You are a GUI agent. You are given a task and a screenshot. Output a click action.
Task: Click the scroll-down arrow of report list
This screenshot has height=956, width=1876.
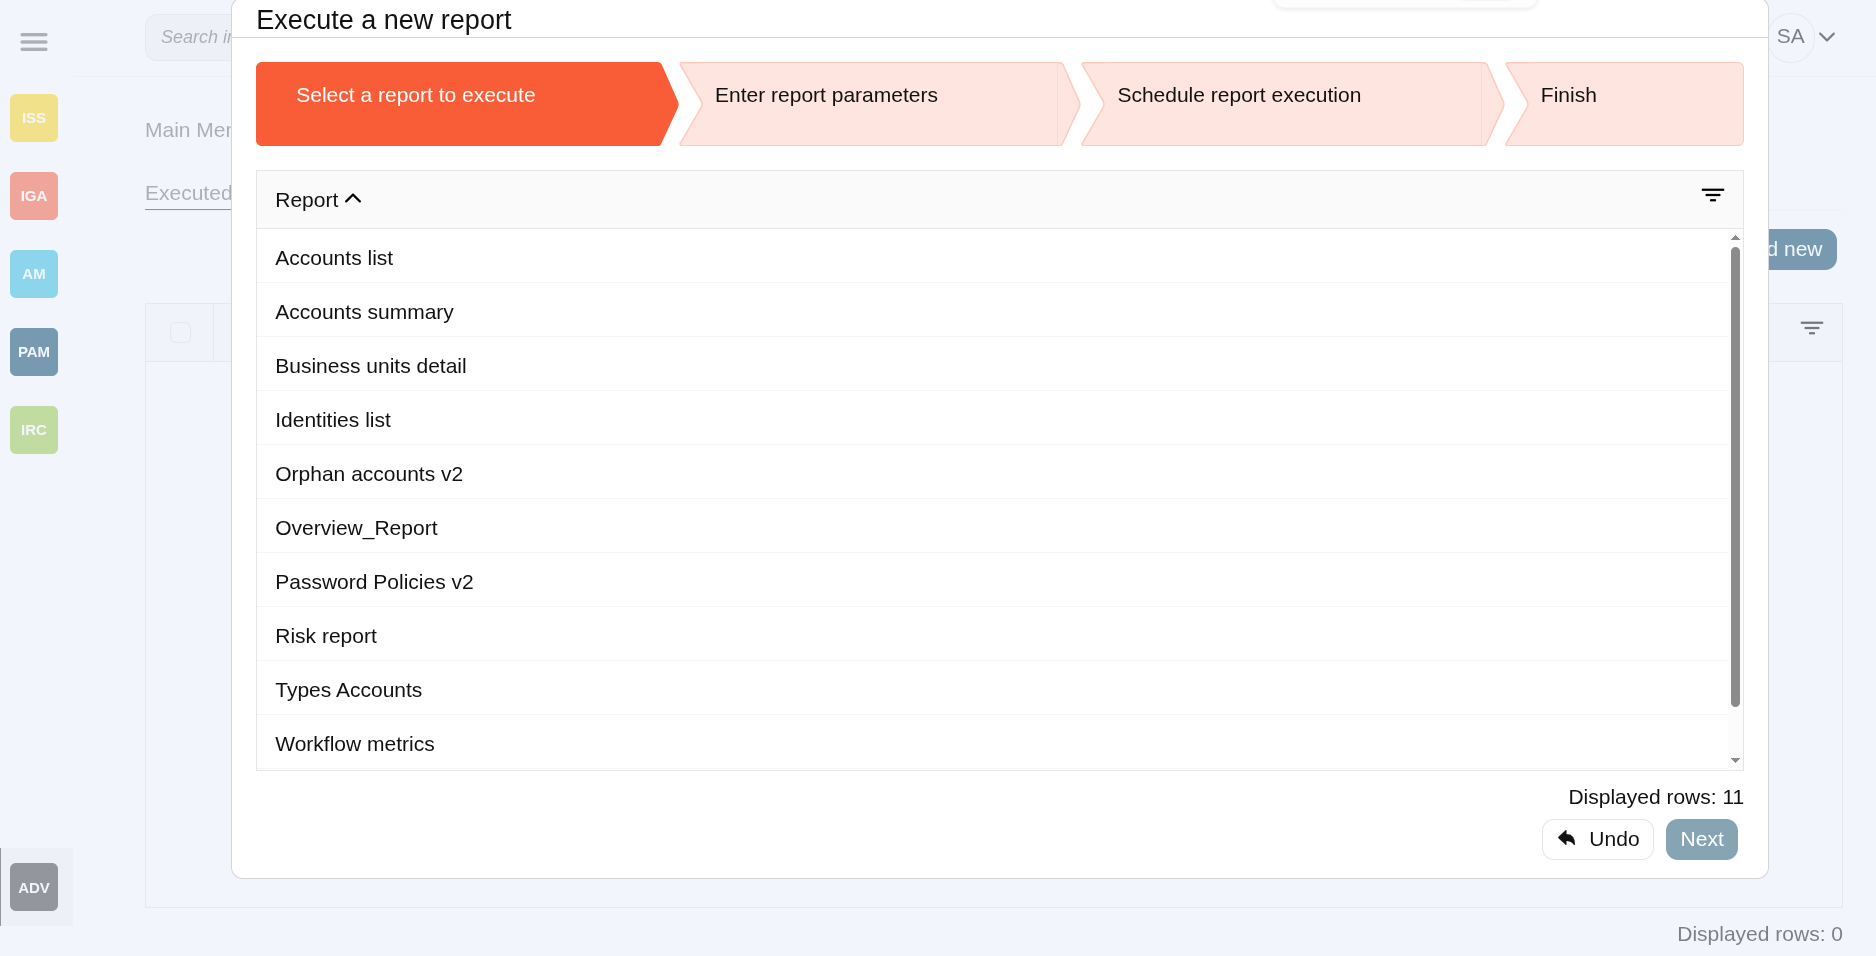point(1735,761)
